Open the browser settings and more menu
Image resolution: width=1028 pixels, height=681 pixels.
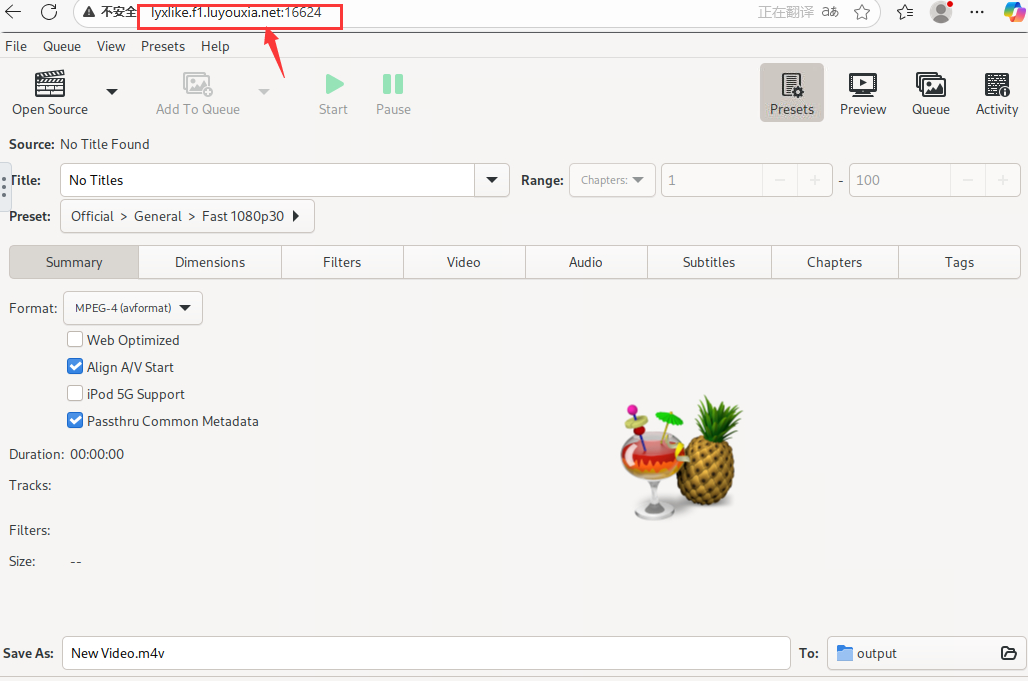coord(977,12)
